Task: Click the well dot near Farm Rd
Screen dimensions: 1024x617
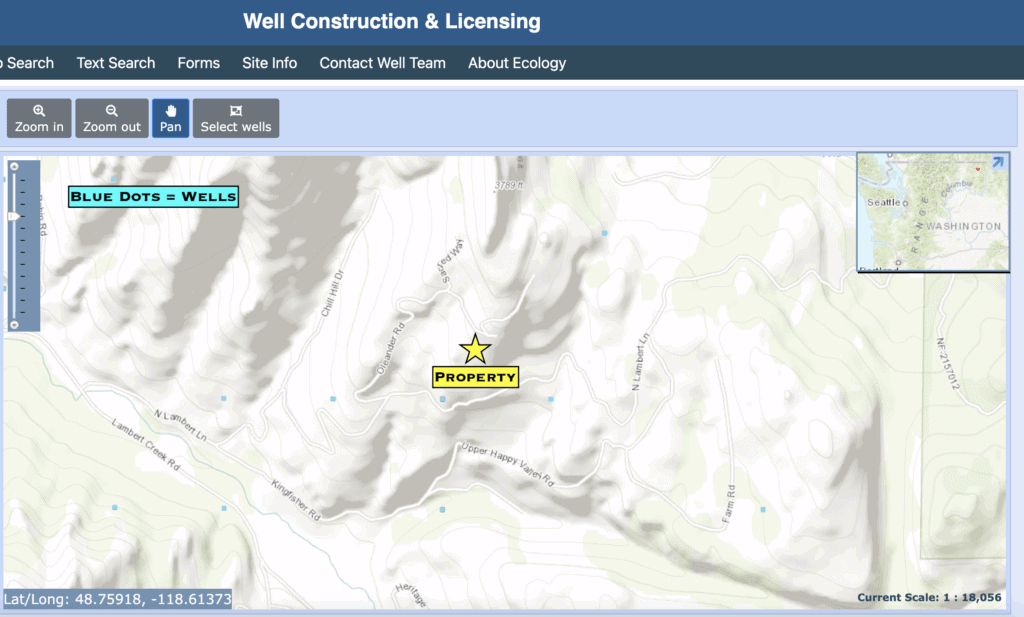Action: (763, 509)
